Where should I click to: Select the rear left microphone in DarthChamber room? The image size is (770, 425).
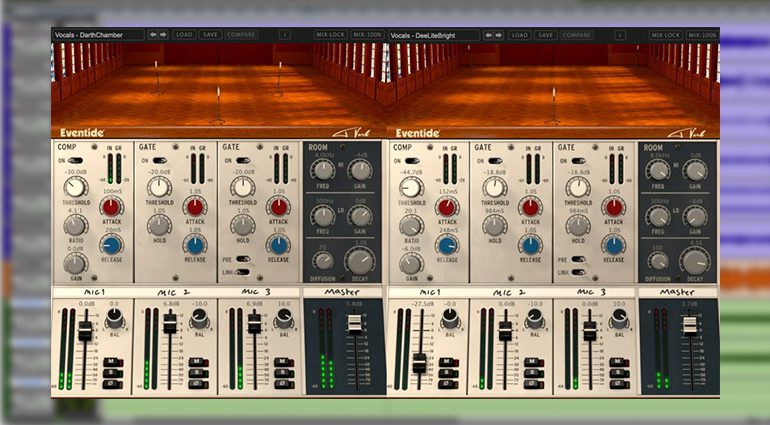157,78
